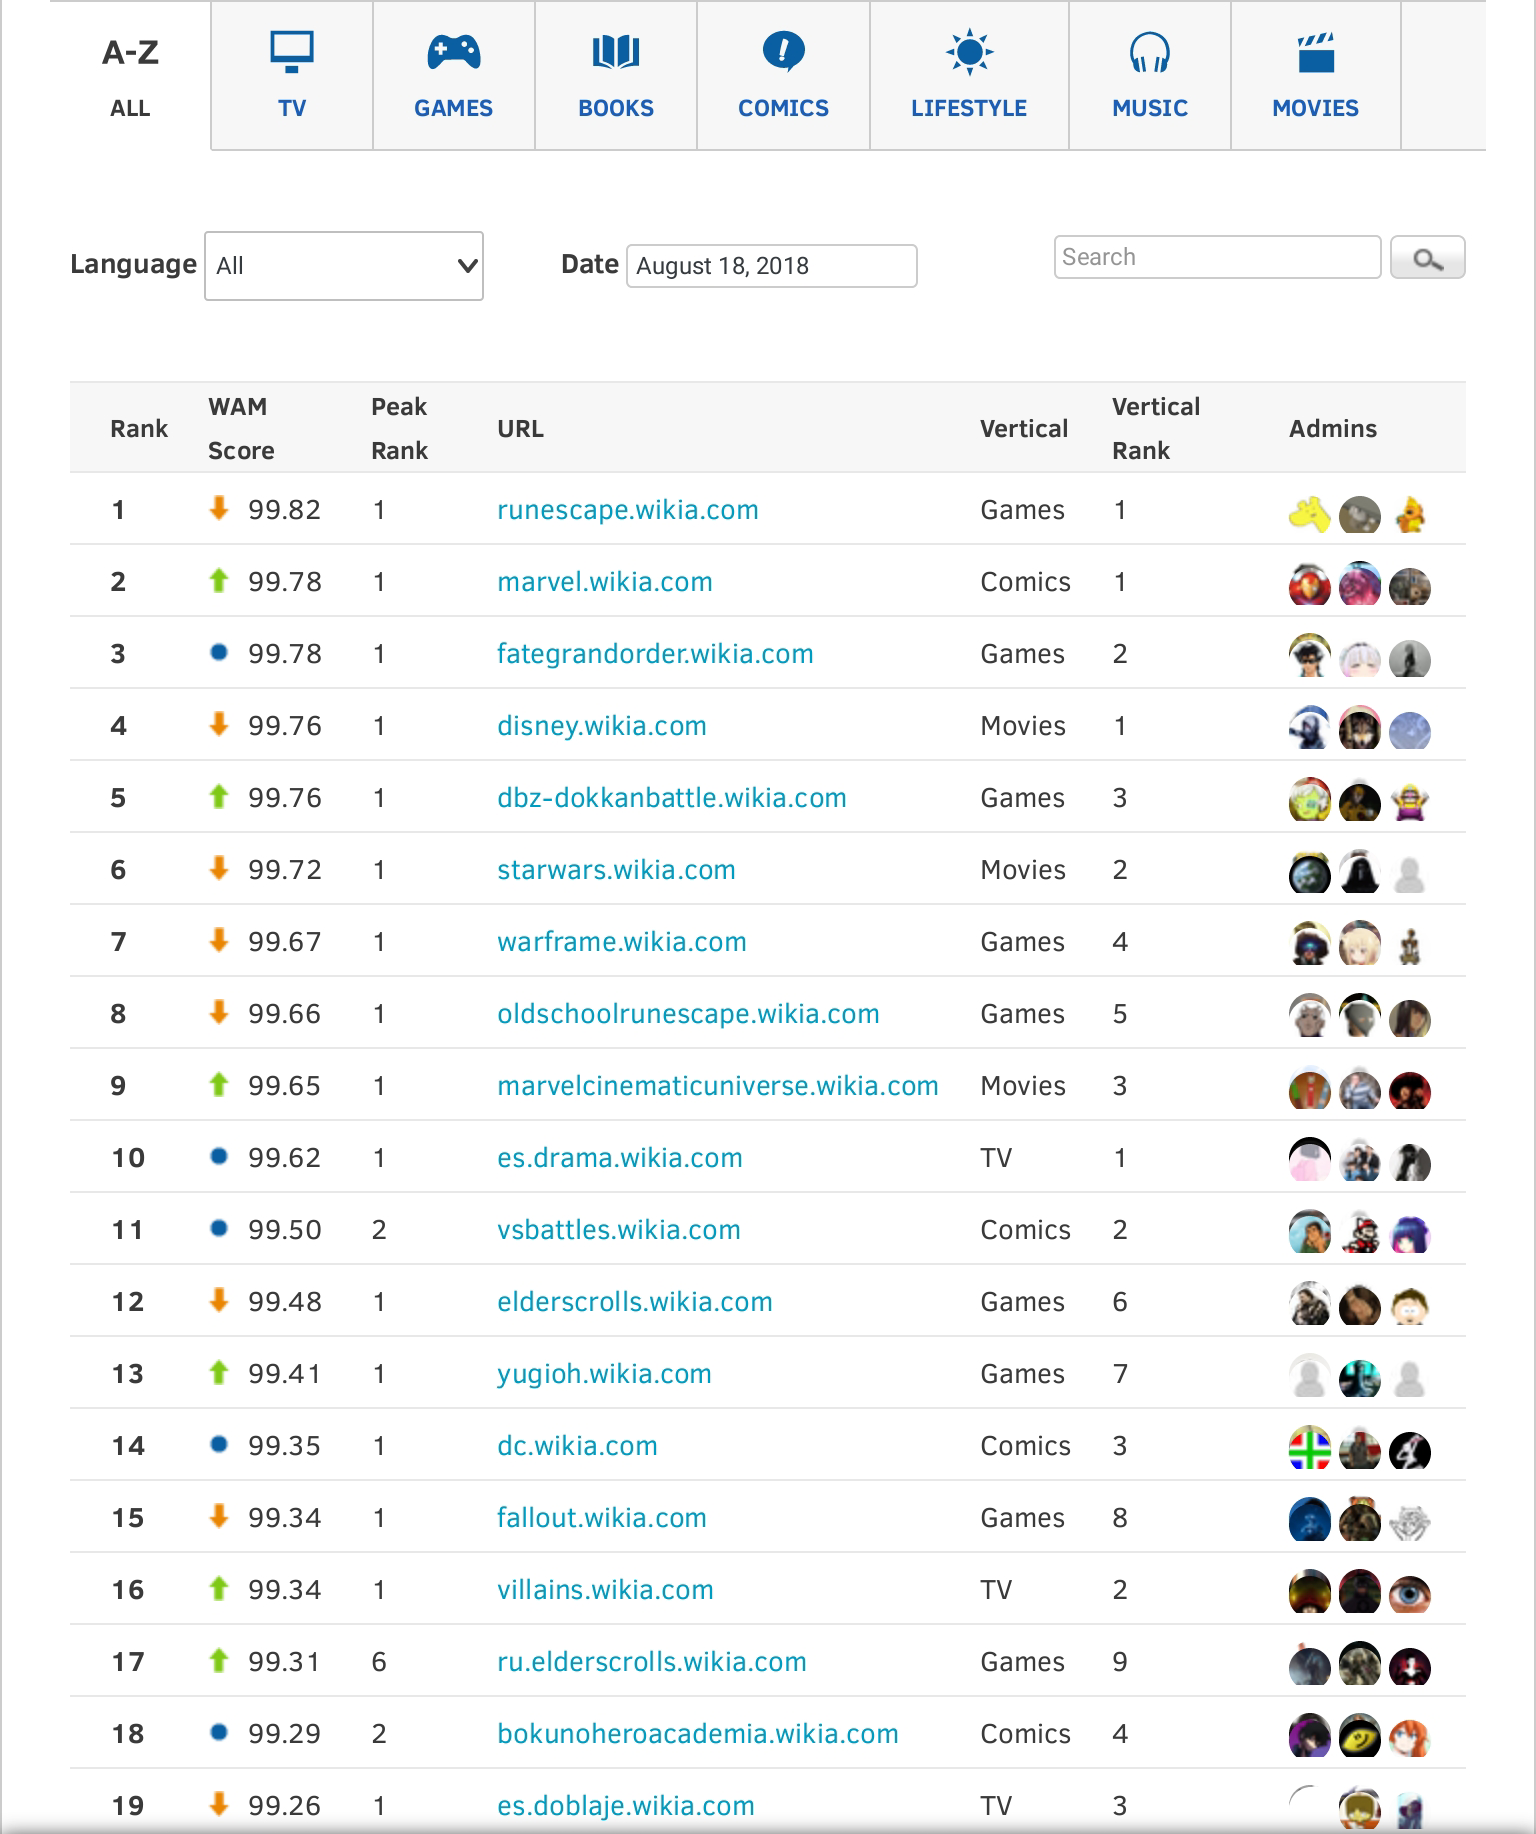The height and width of the screenshot is (1834, 1536).
Task: Open the Movies tab
Action: [x=1315, y=76]
